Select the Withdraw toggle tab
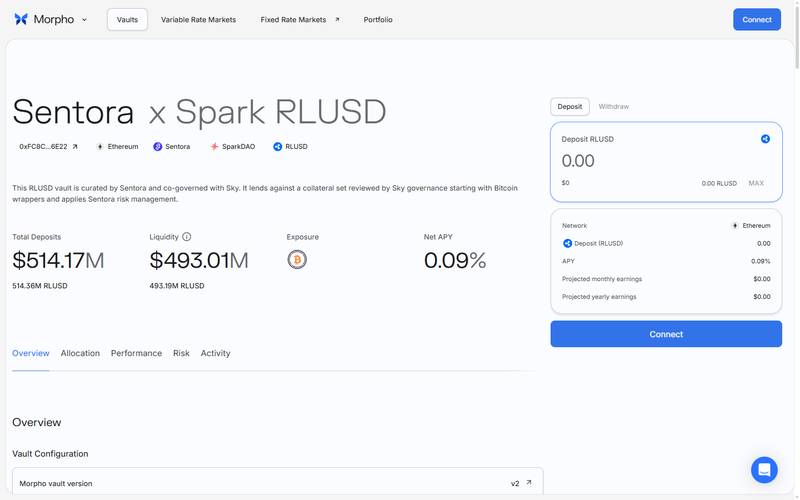 point(614,107)
